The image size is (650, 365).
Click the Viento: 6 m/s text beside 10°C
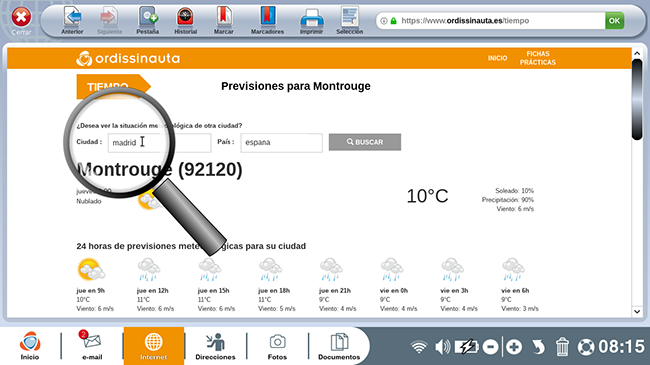click(515, 209)
